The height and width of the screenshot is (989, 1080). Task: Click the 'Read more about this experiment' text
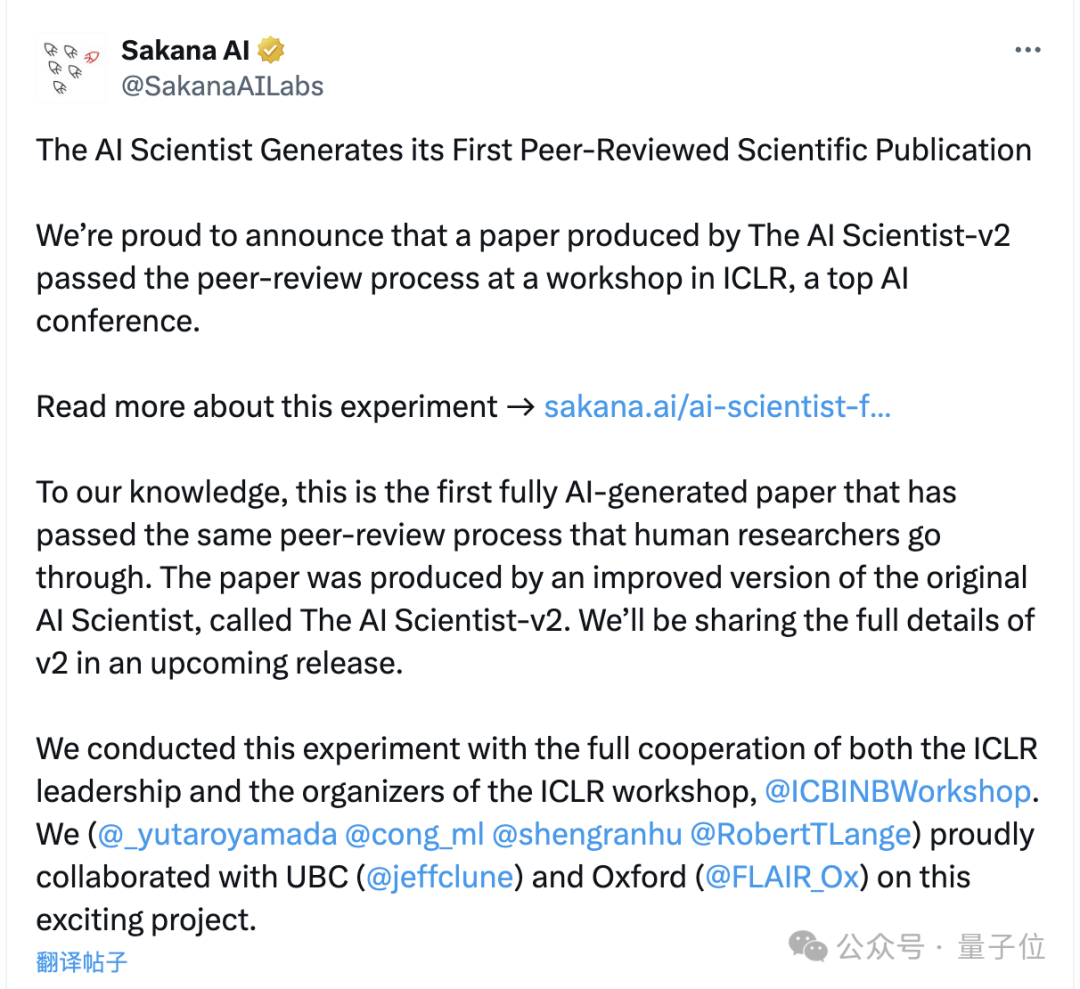coord(267,406)
